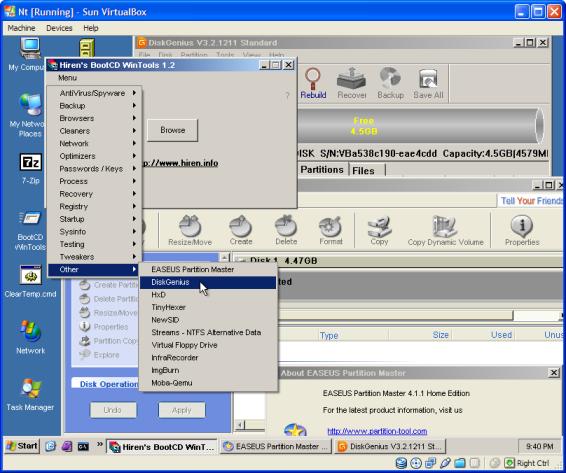566x473 pixels.
Task: Expand the Network submenu in WinTools
Action: (93, 144)
